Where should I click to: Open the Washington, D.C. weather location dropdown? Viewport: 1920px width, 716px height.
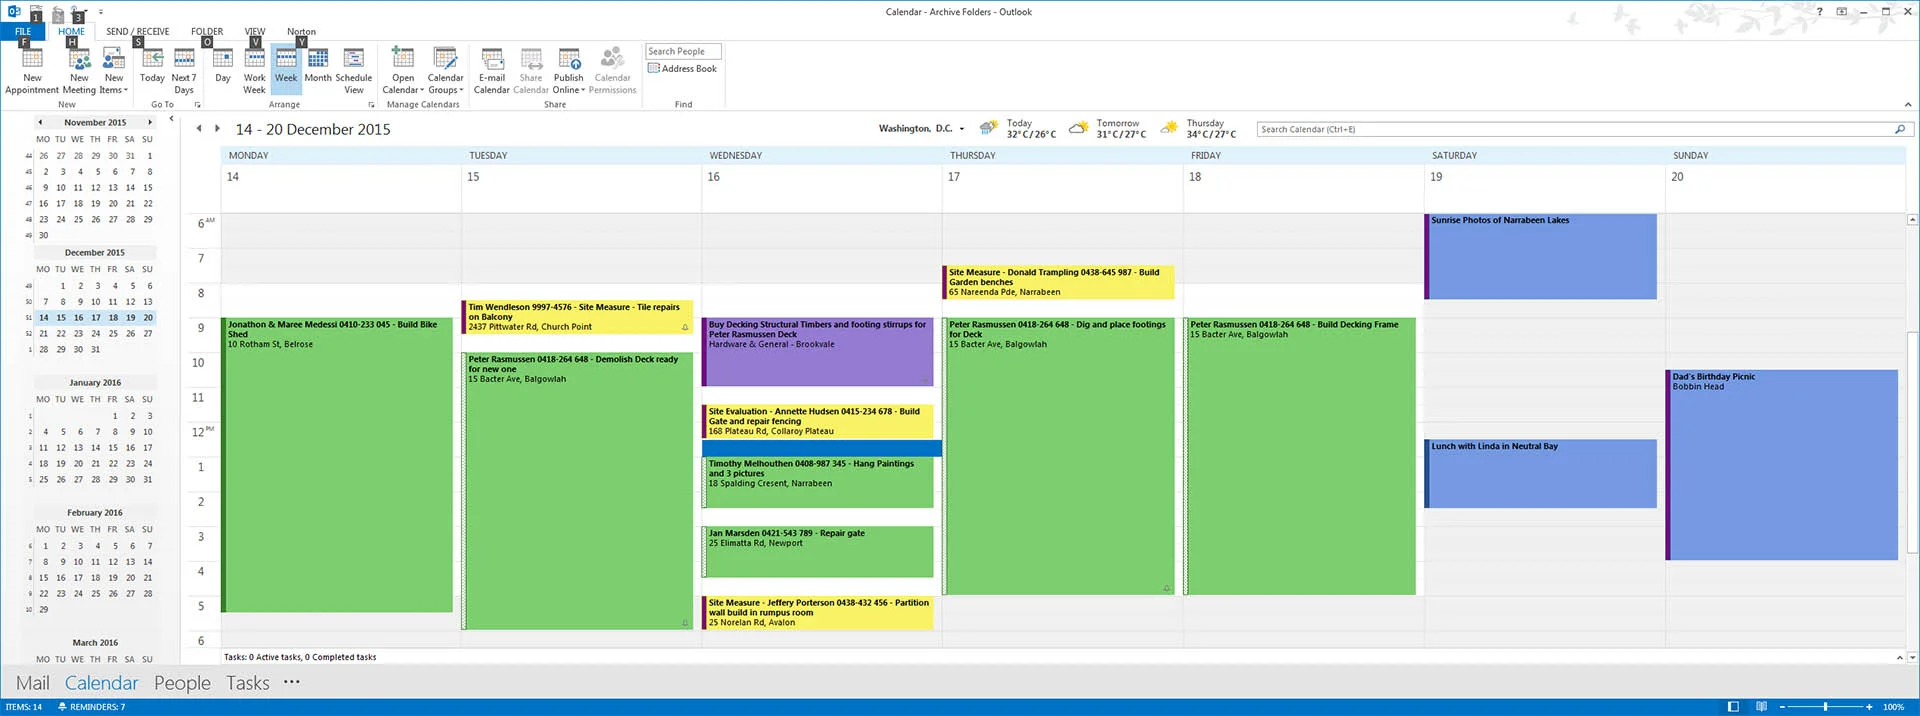[x=962, y=129]
